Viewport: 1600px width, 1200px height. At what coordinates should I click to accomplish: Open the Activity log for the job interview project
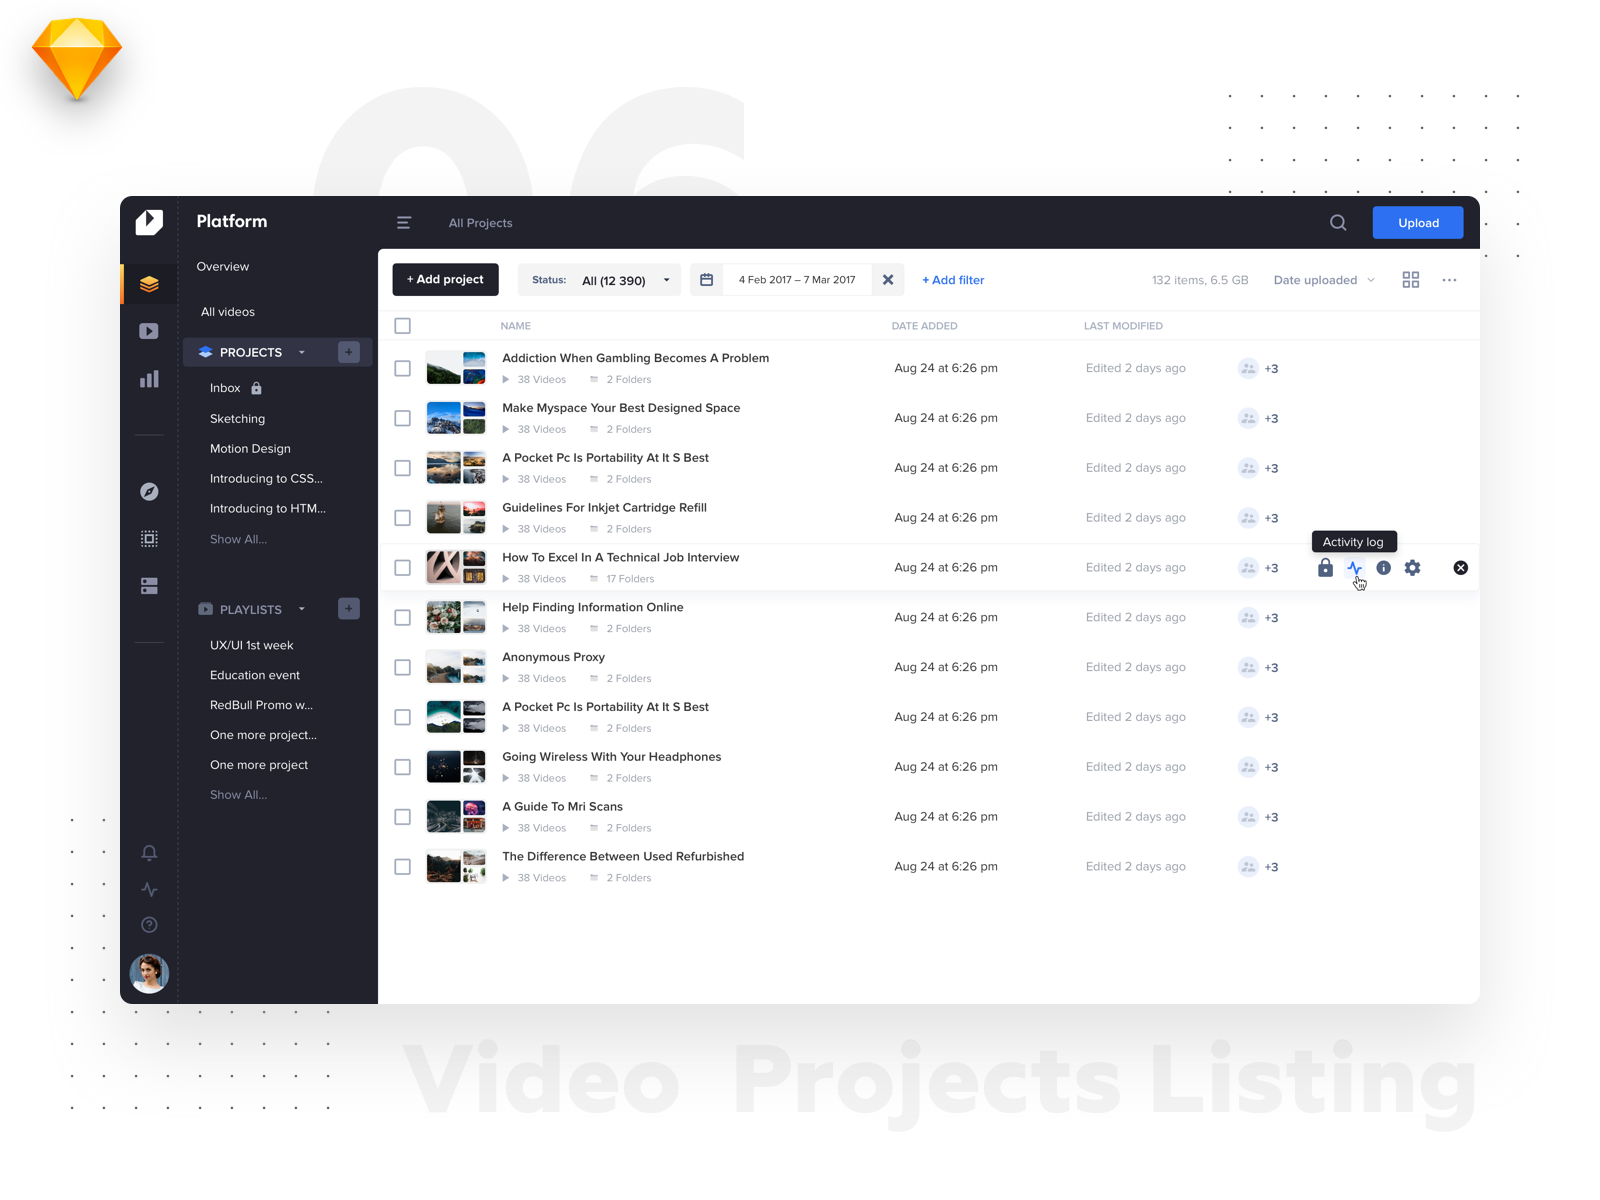1354,567
